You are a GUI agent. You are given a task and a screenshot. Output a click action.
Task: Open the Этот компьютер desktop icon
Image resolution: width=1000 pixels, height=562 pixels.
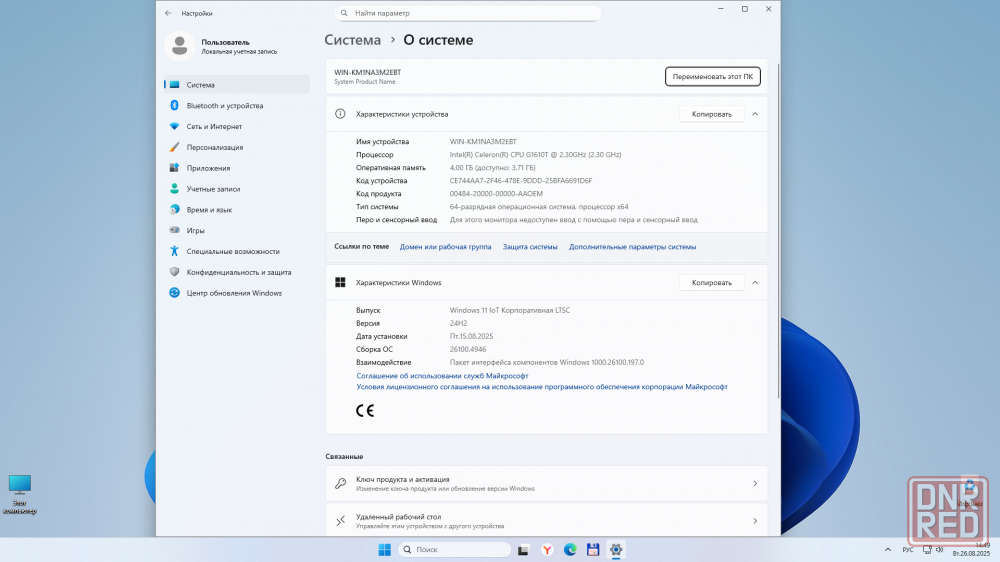20,494
